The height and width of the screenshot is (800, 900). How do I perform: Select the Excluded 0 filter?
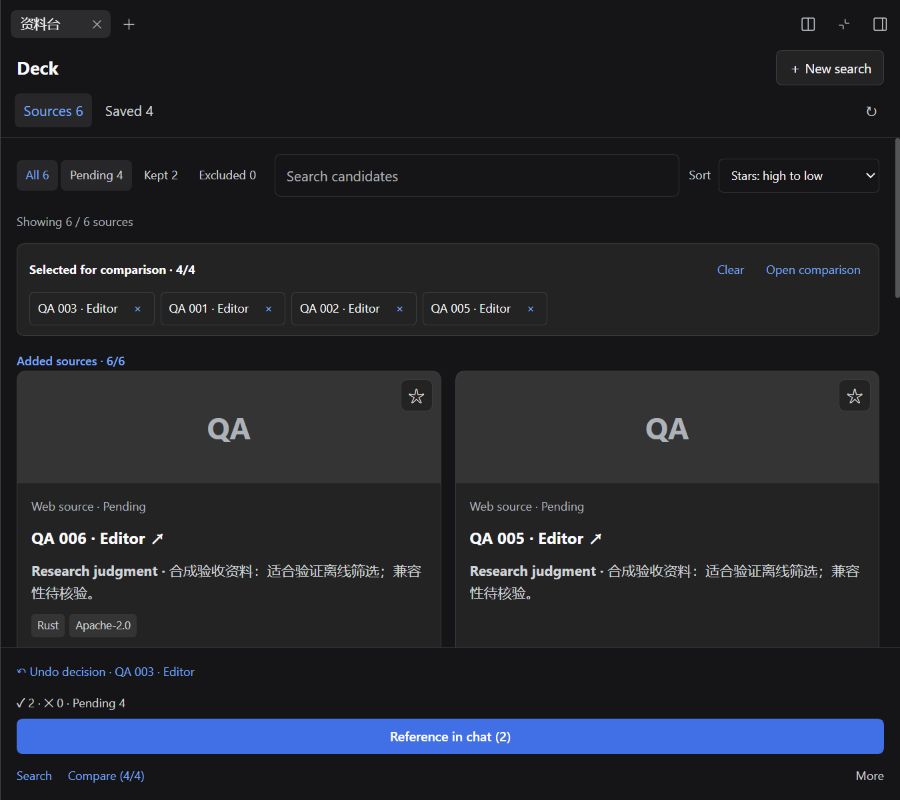coord(227,175)
